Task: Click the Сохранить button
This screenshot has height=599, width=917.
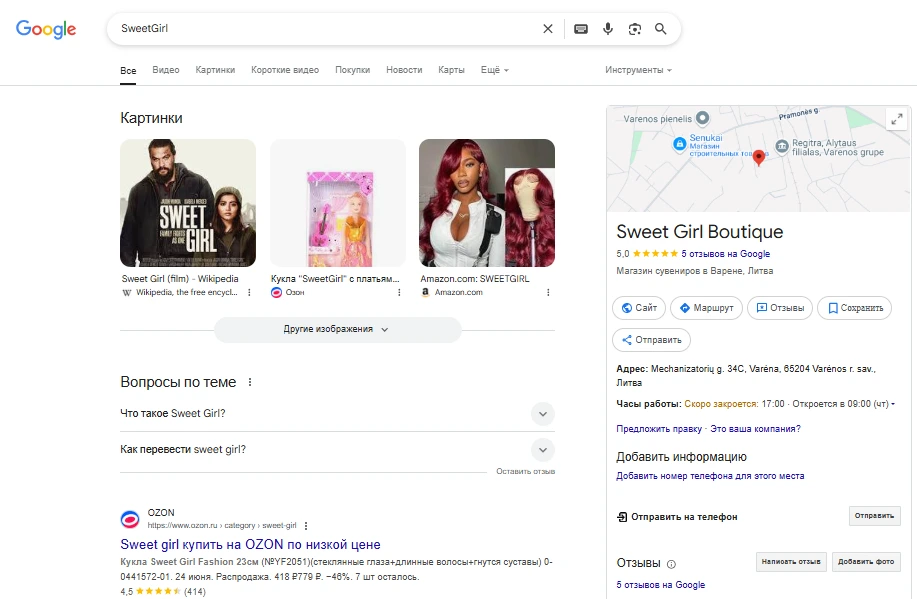Action: coord(854,308)
